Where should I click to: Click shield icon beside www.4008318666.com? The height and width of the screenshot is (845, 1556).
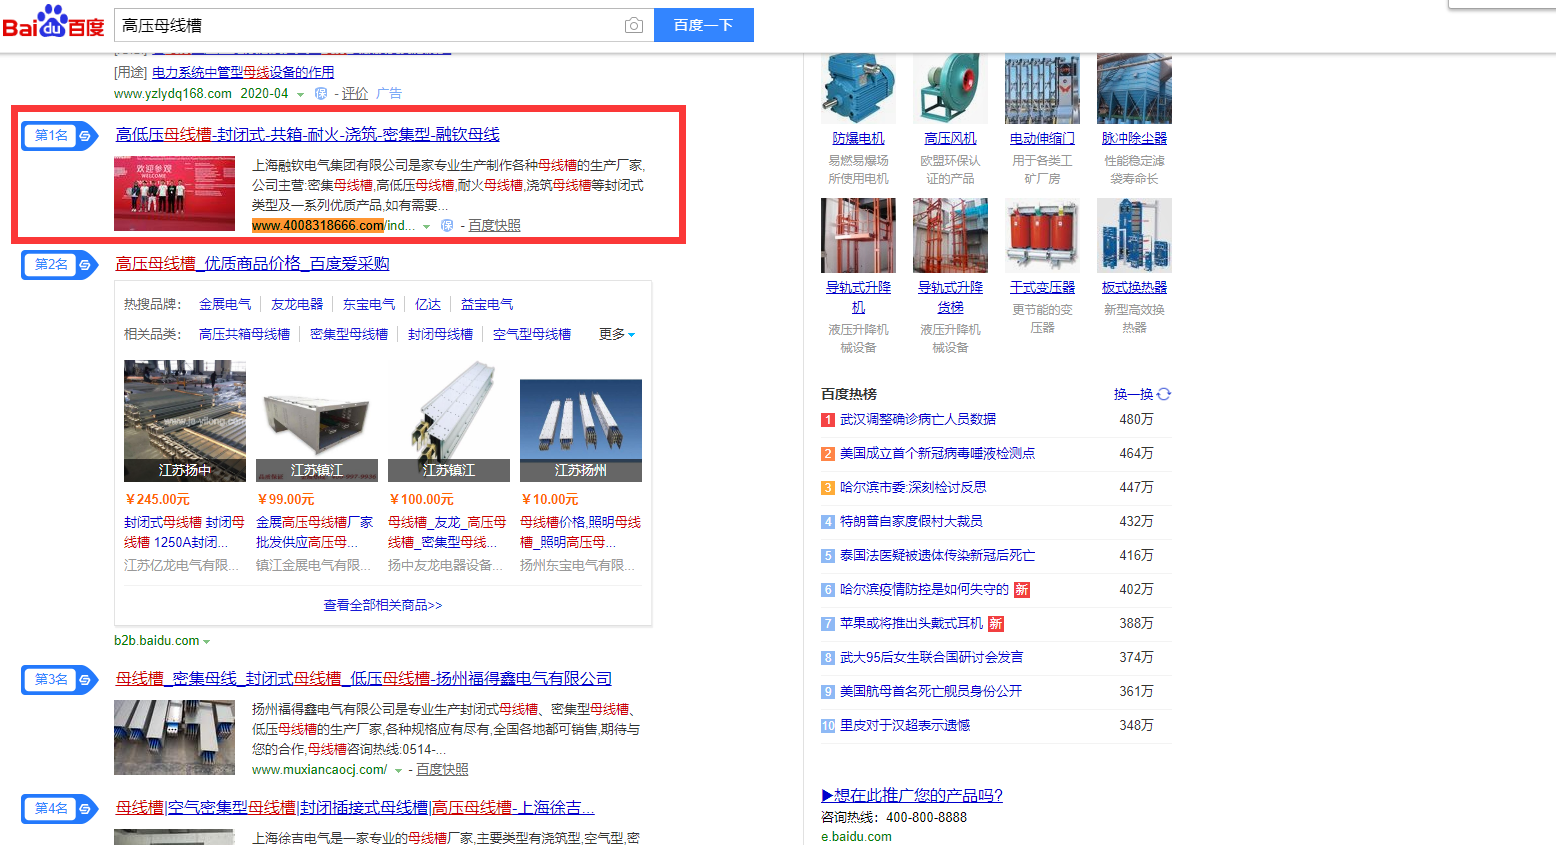(x=447, y=226)
